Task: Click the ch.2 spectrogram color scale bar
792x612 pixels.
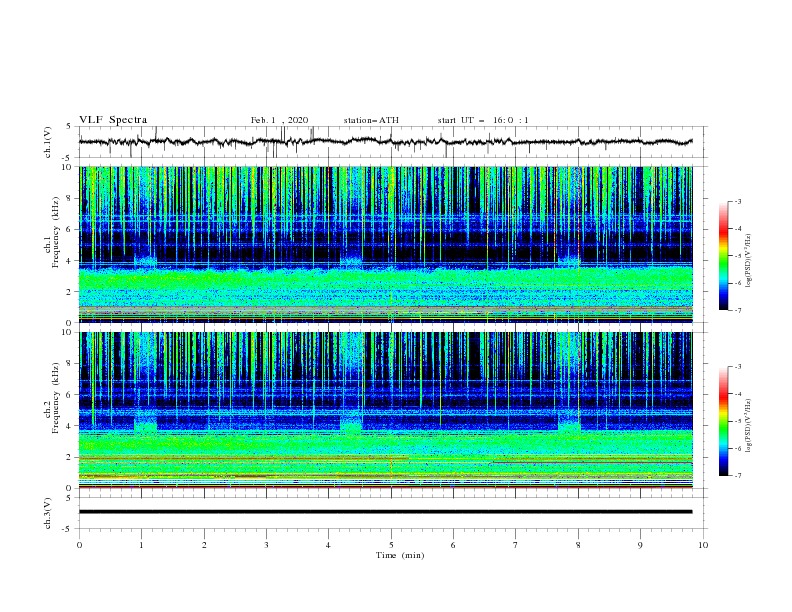Action: (723, 421)
